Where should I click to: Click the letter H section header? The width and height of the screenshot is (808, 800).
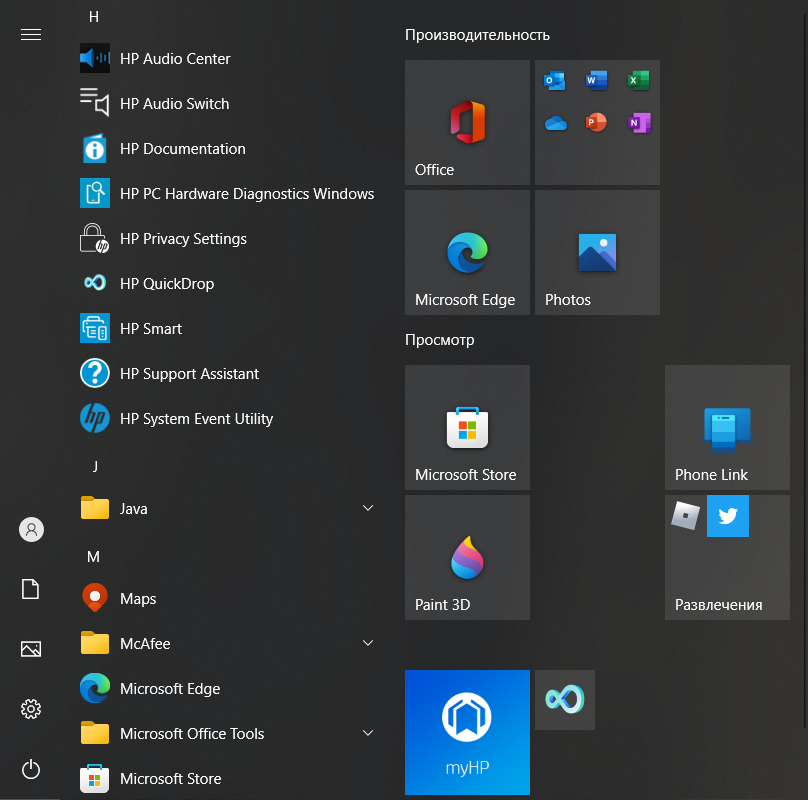(94, 17)
